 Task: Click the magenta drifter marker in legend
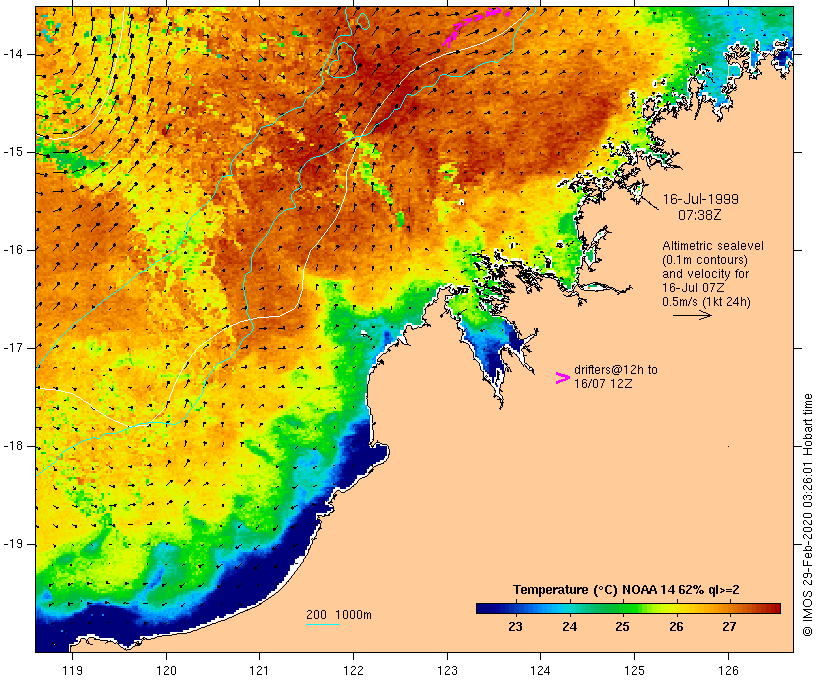pos(563,378)
